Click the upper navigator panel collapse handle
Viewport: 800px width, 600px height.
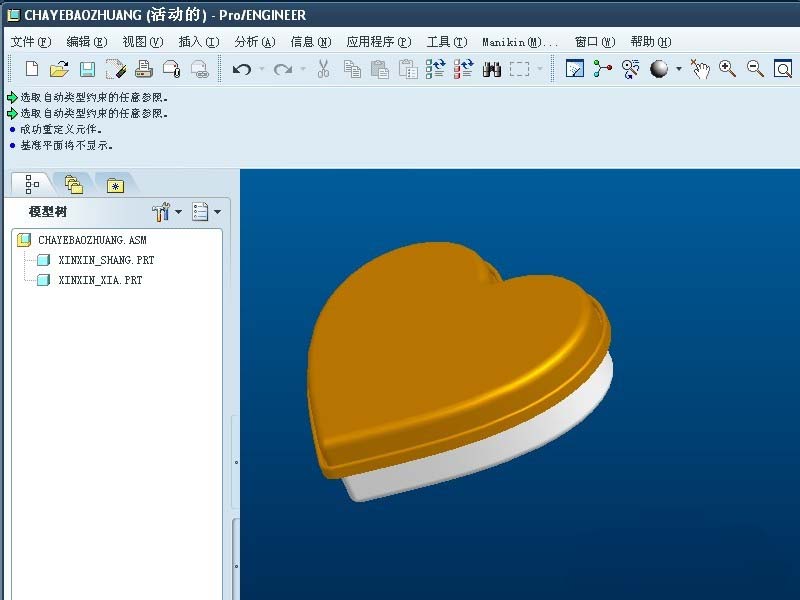[236, 462]
